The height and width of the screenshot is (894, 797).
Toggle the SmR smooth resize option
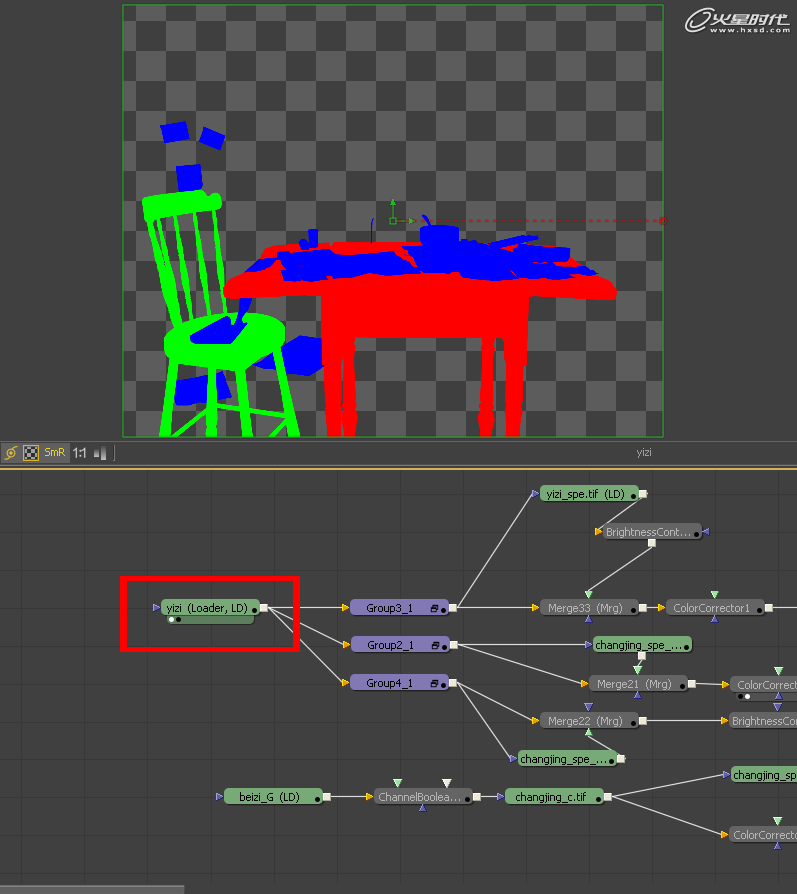pos(55,452)
